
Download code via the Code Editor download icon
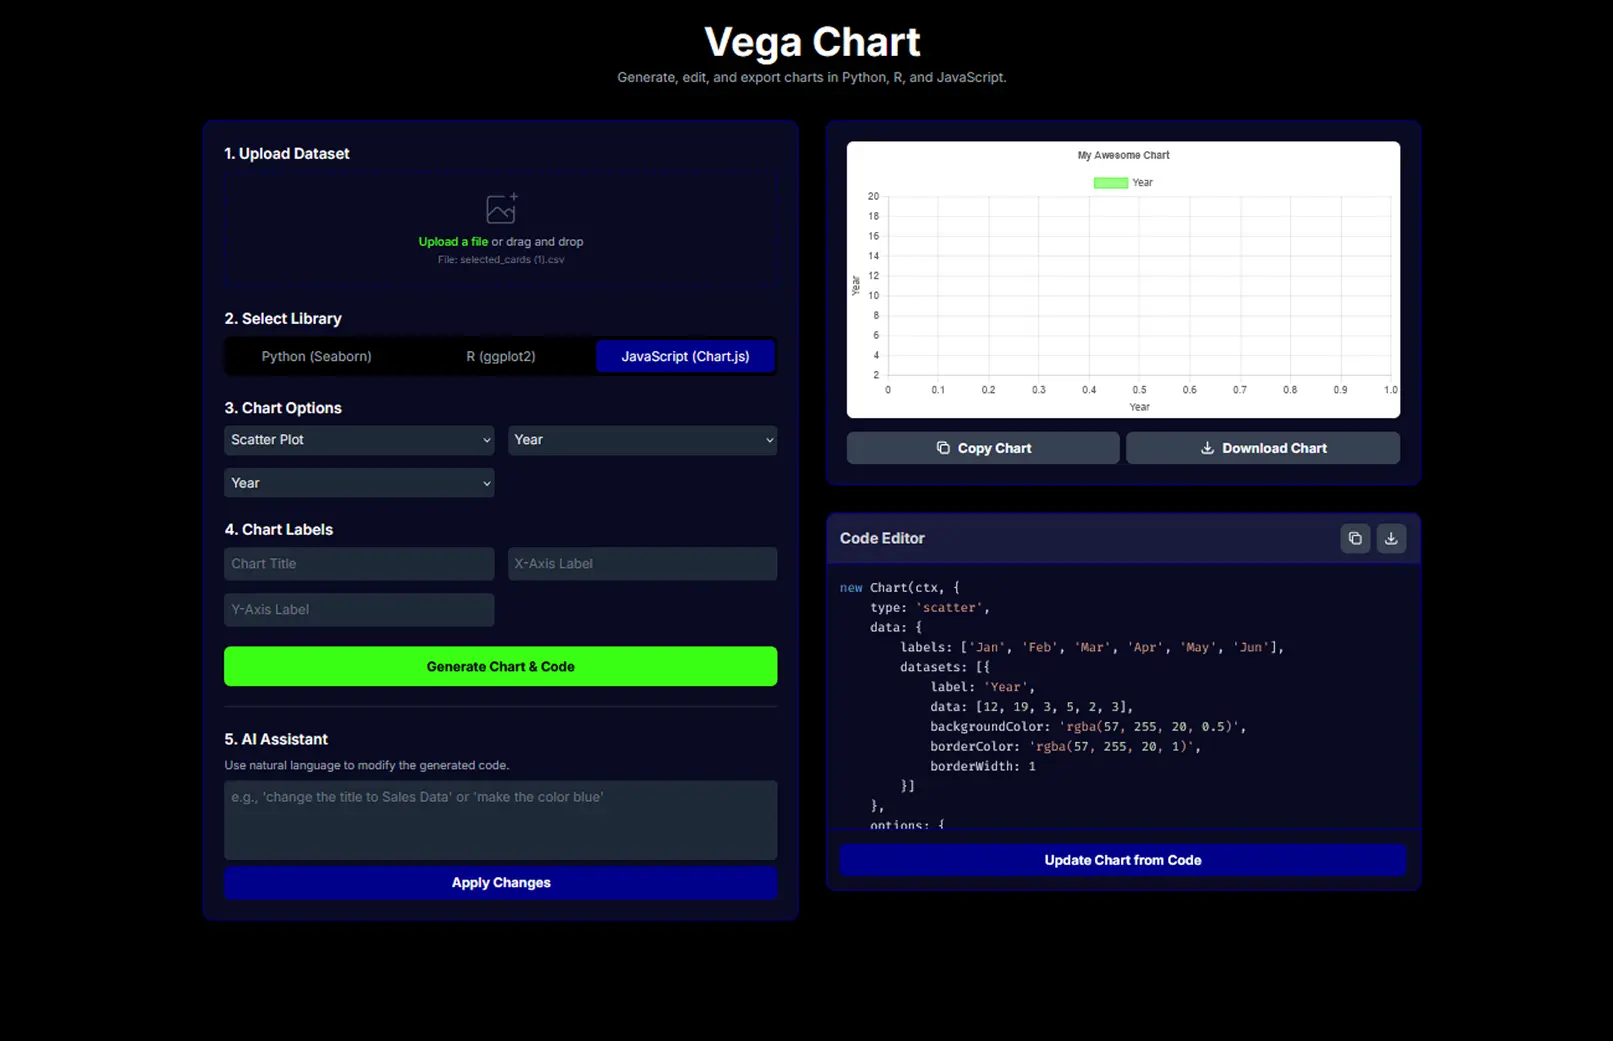pos(1391,538)
